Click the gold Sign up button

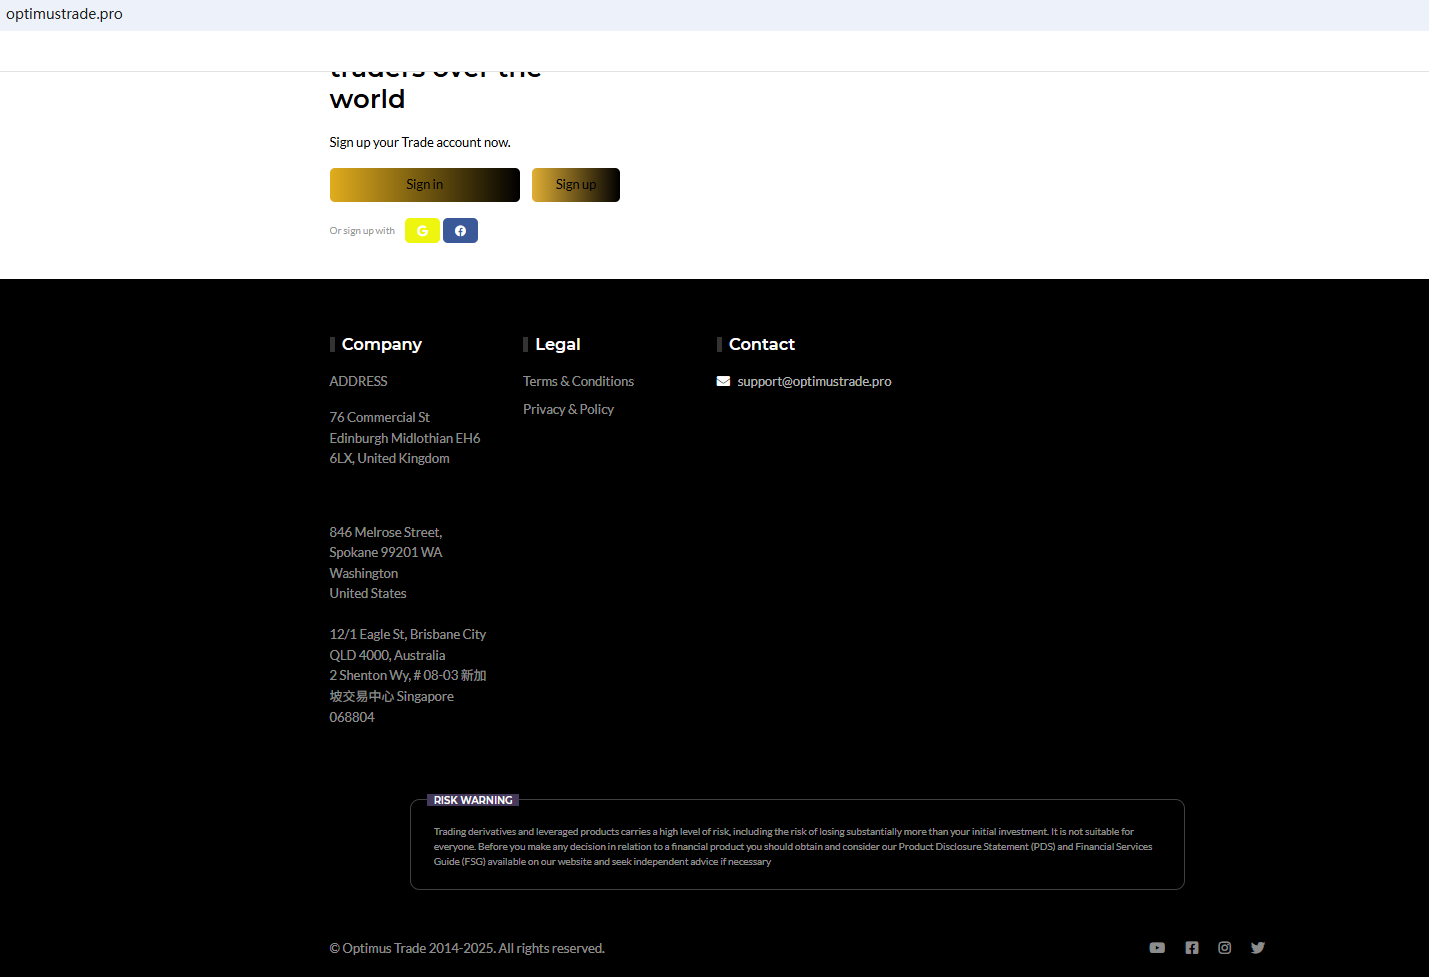(576, 185)
